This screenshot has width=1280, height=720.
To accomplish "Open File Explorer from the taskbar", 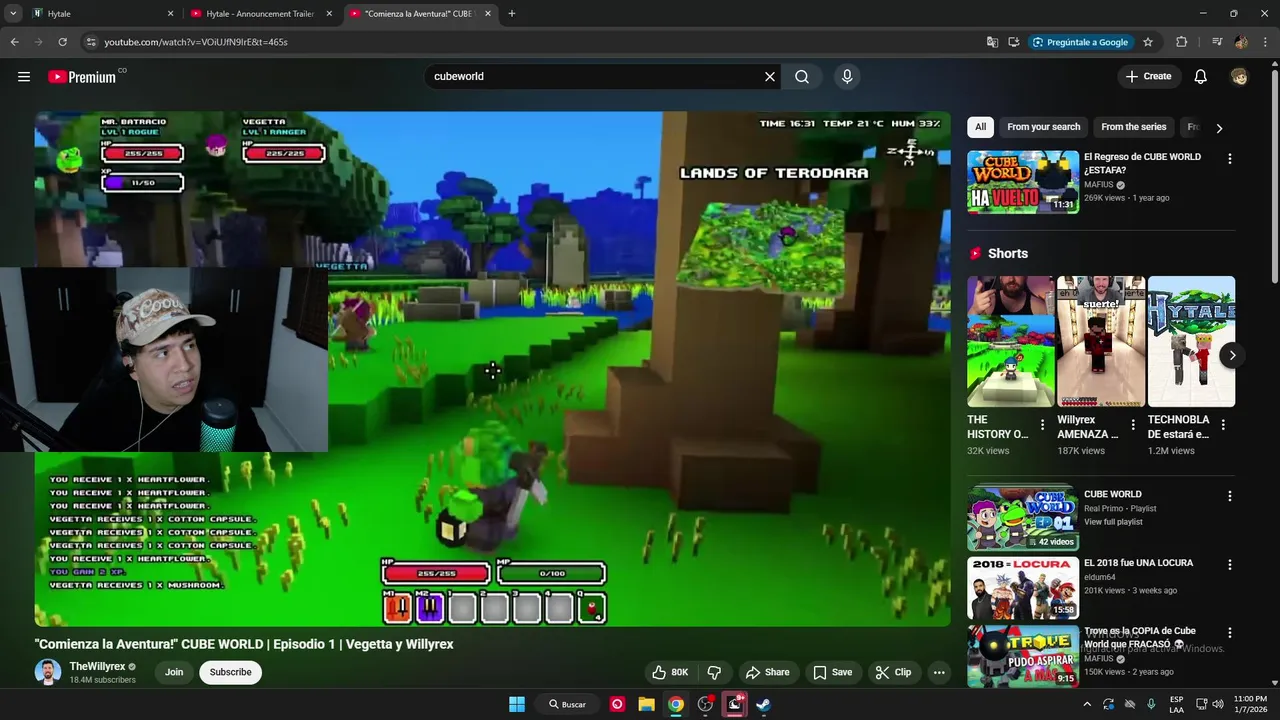I will coord(646,704).
